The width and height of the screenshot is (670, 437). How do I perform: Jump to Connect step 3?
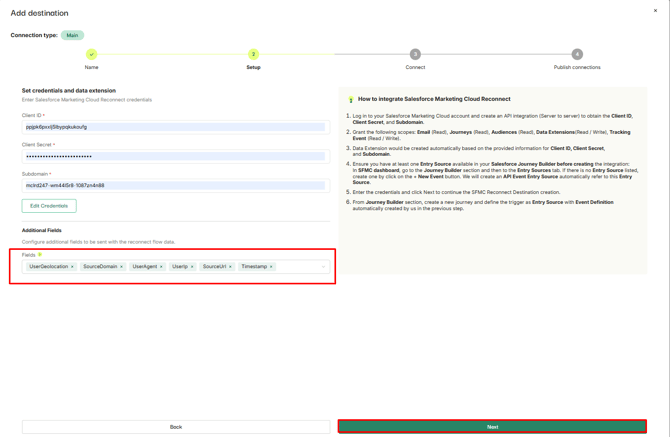click(415, 54)
